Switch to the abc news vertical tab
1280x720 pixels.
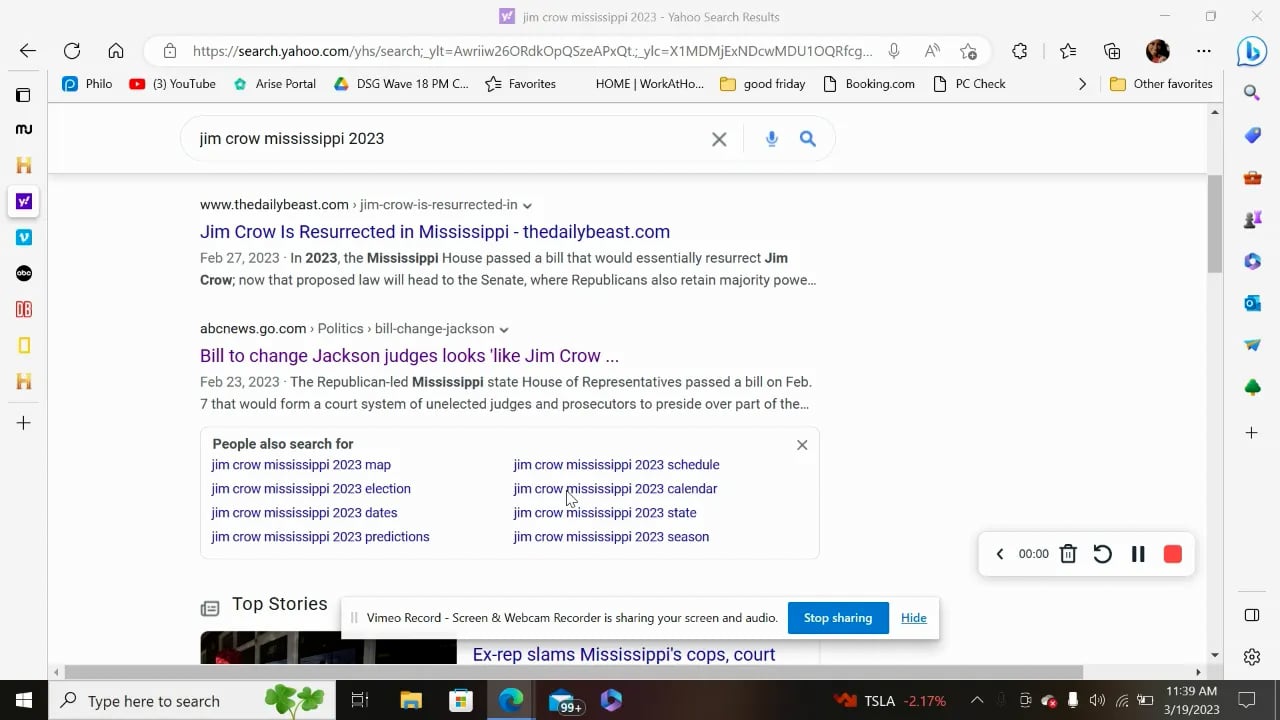24,273
